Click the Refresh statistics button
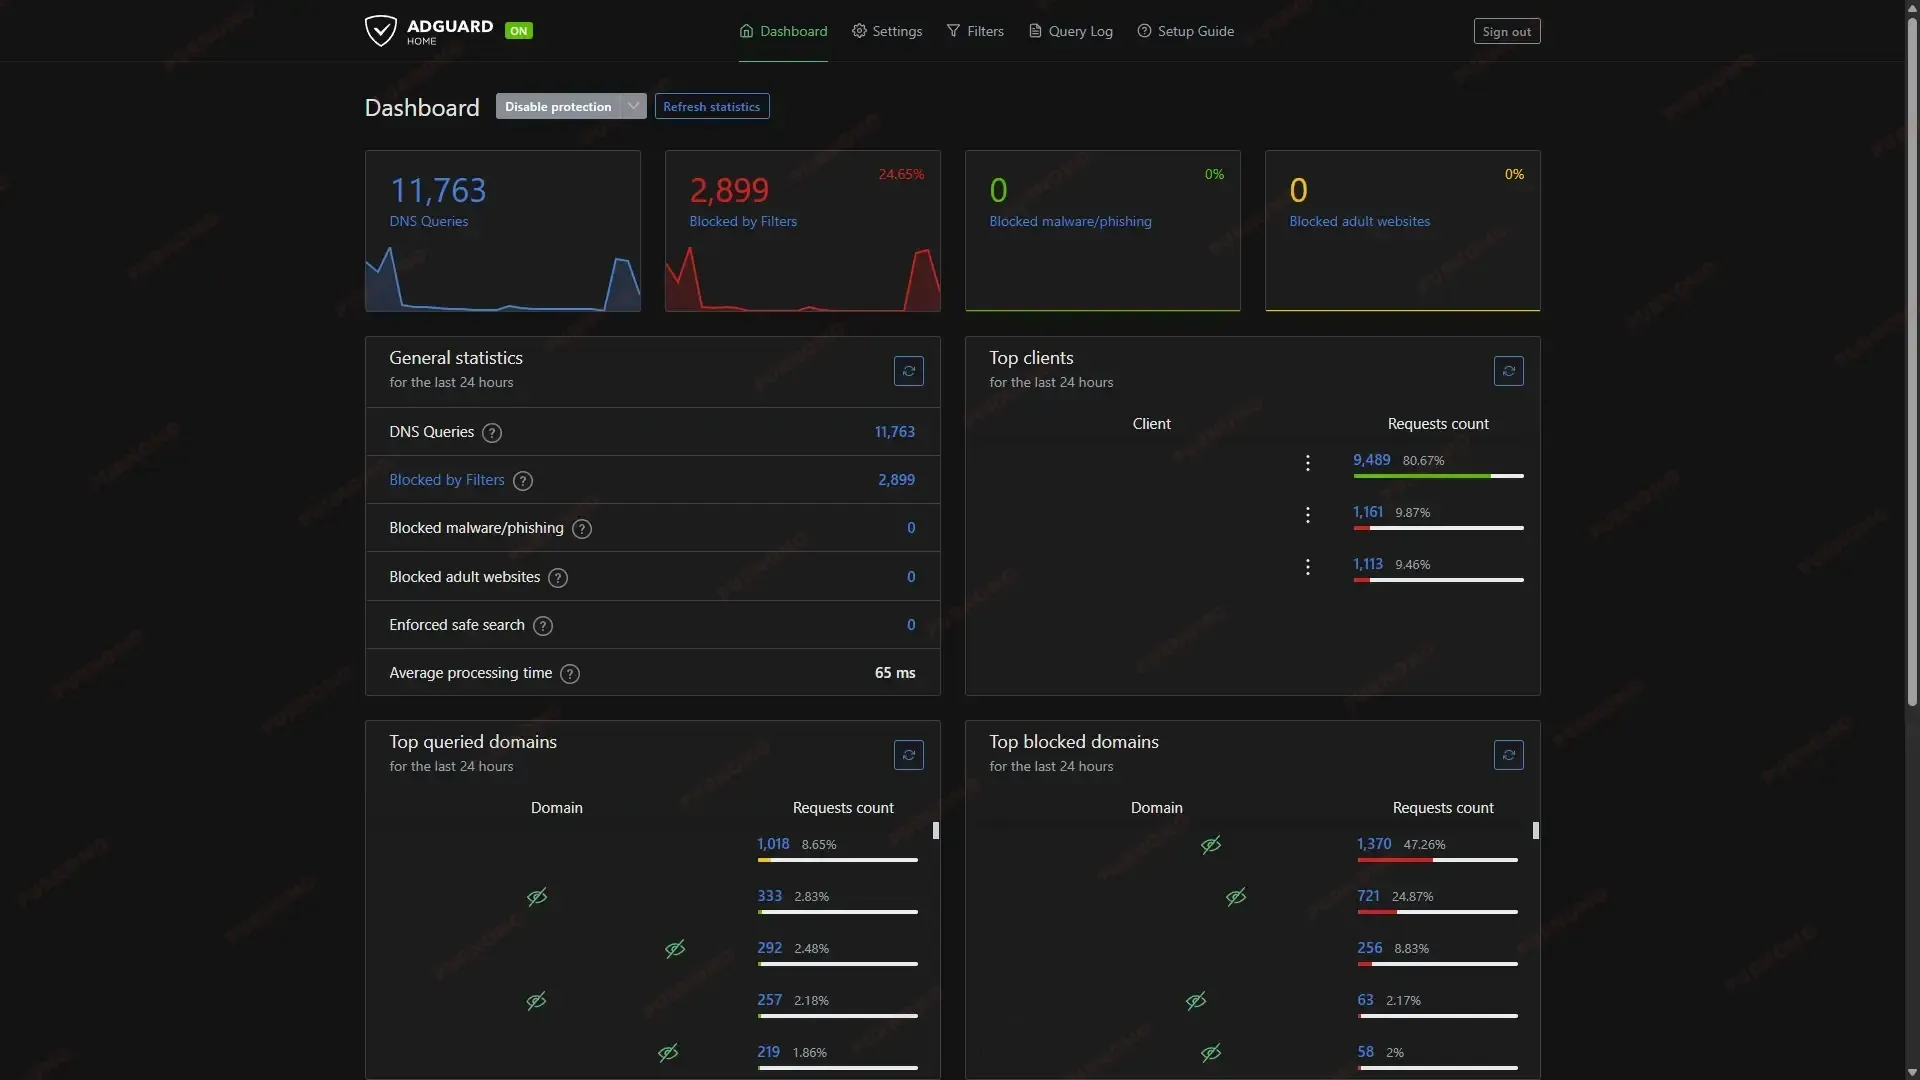 (x=711, y=106)
